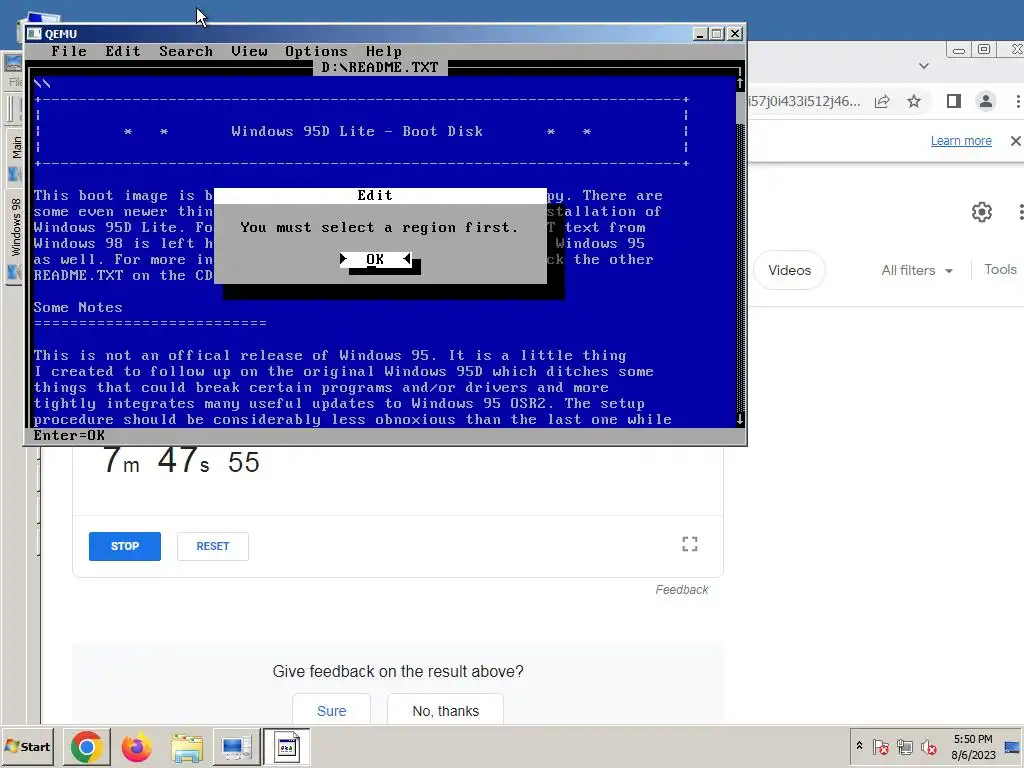This screenshot has width=1024, height=768.
Task: Open the timer Feedback link
Action: (682, 590)
